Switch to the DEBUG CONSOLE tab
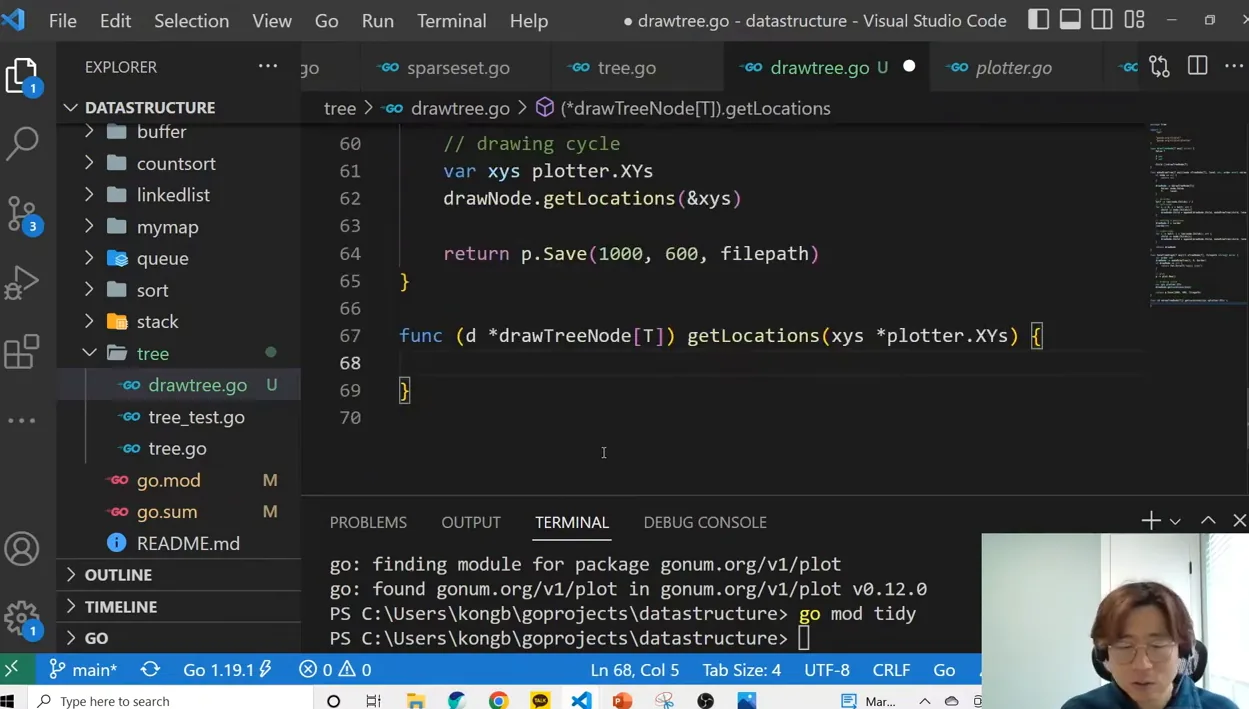This screenshot has height=709, width=1249. pos(705,522)
